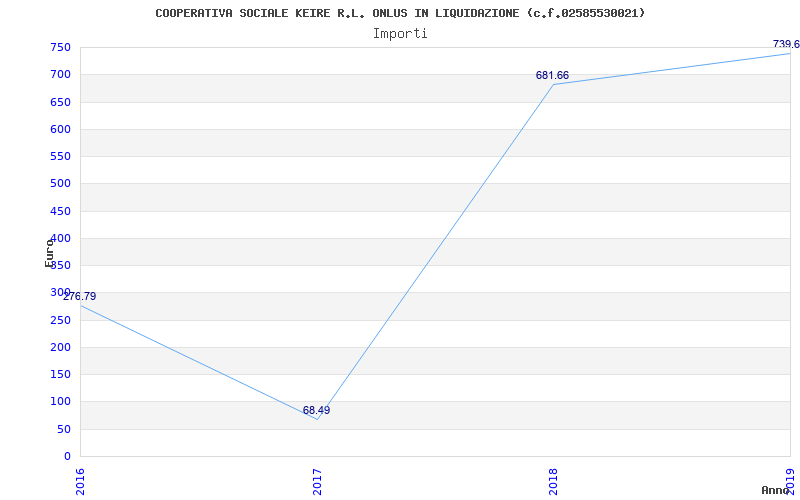
Task: Click the 'Importi' subtitle
Action: point(400,33)
